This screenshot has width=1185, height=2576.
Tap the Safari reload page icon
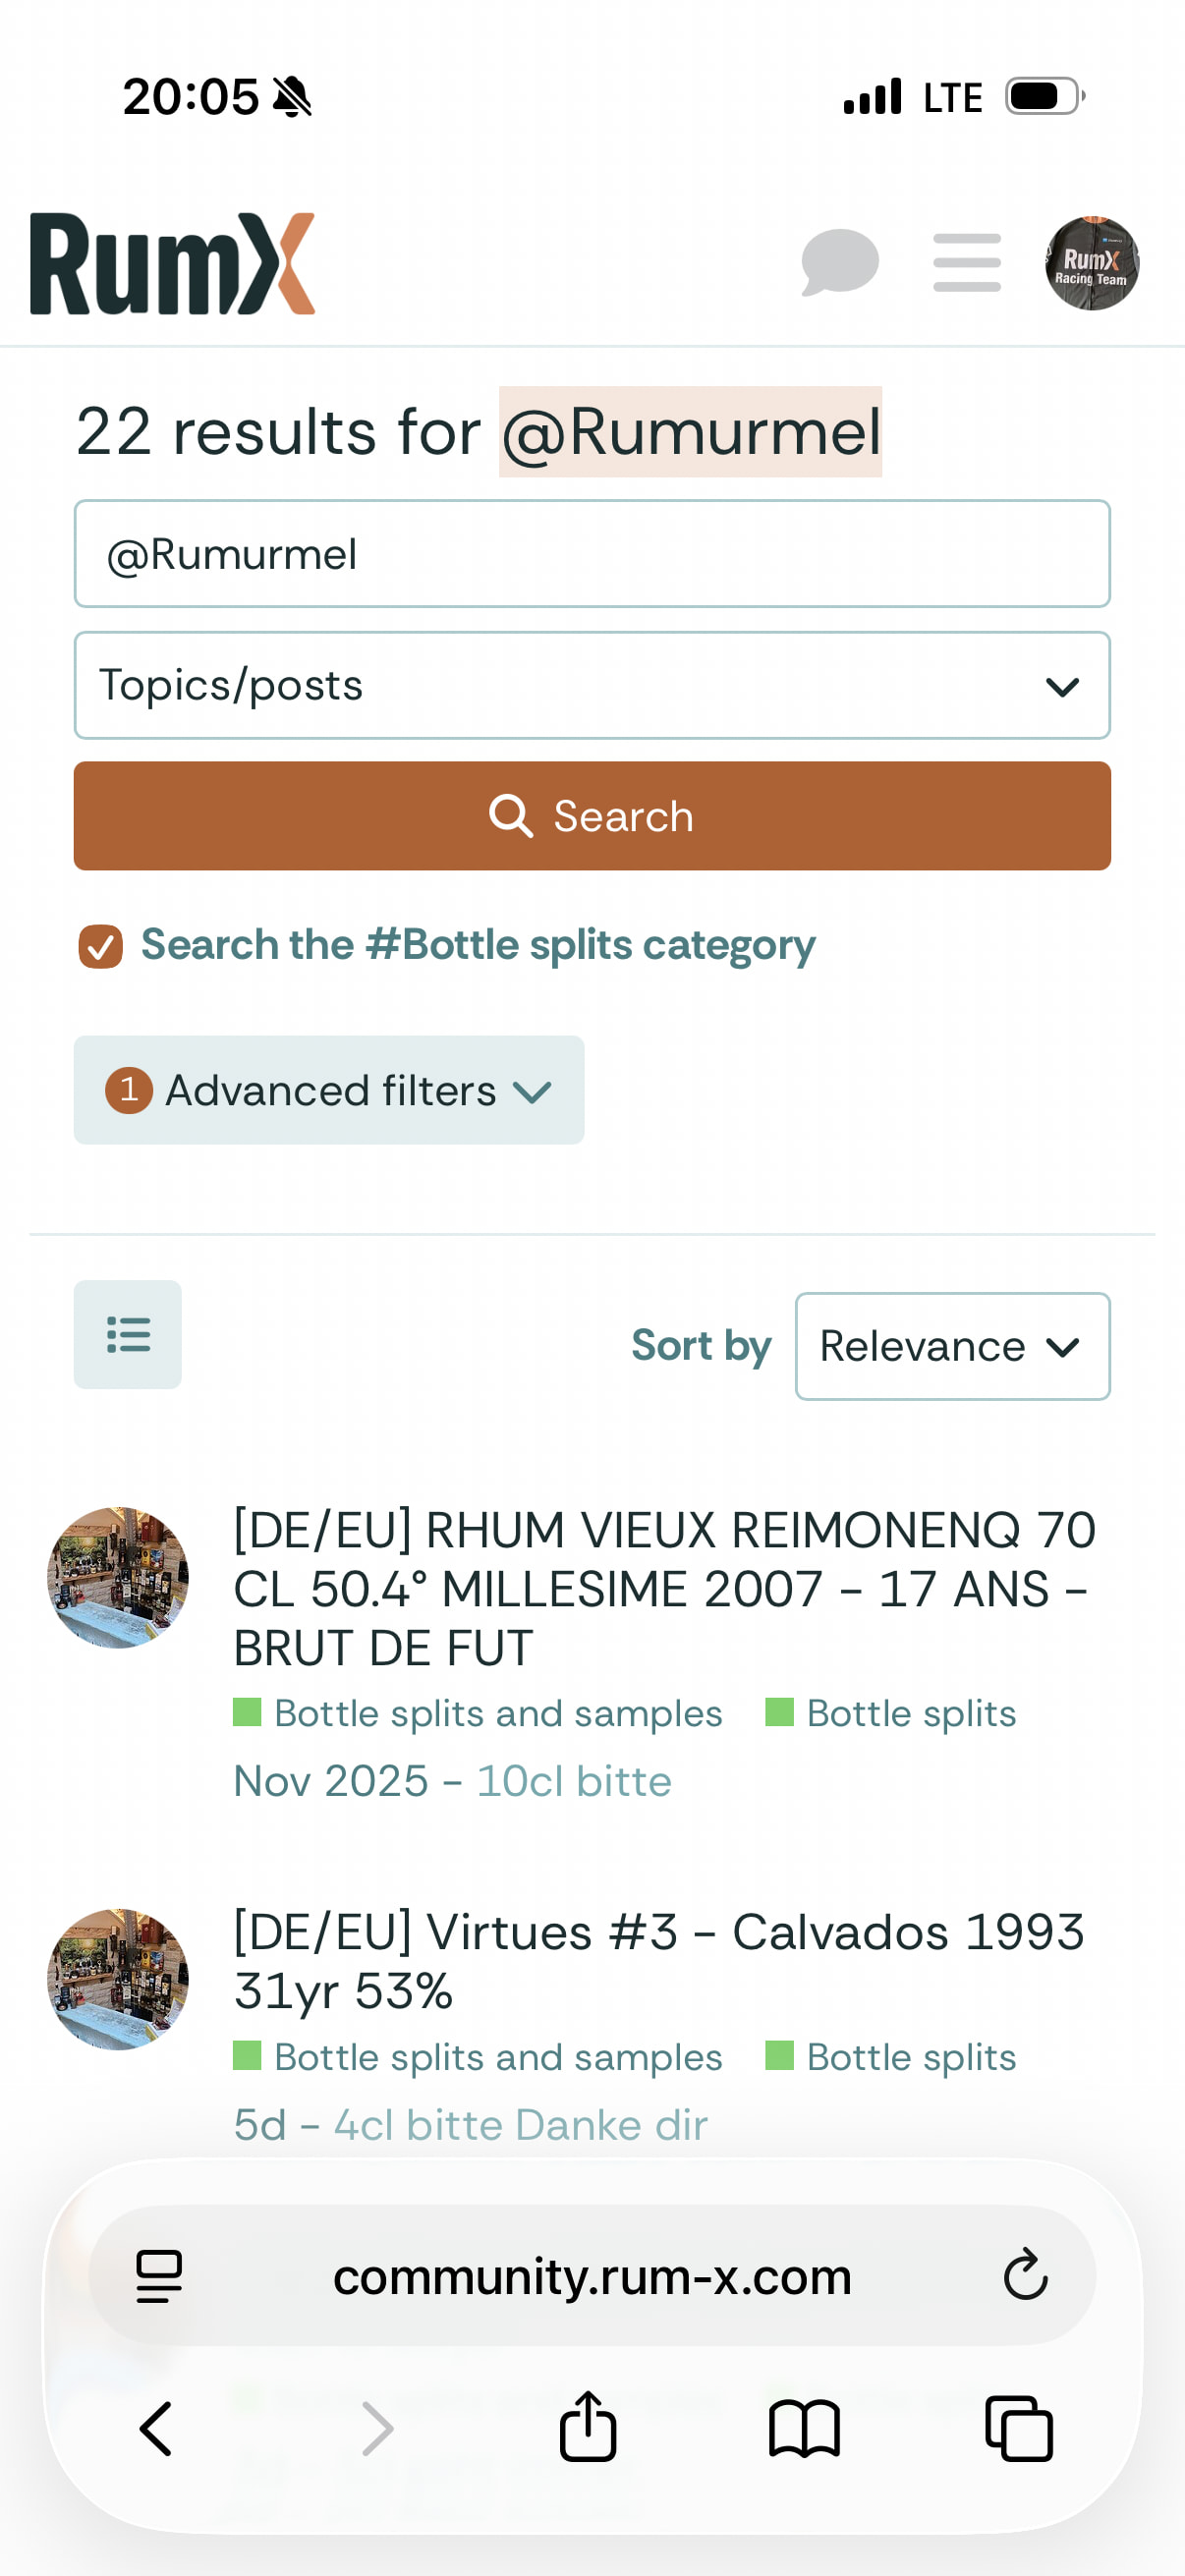pos(1025,2275)
